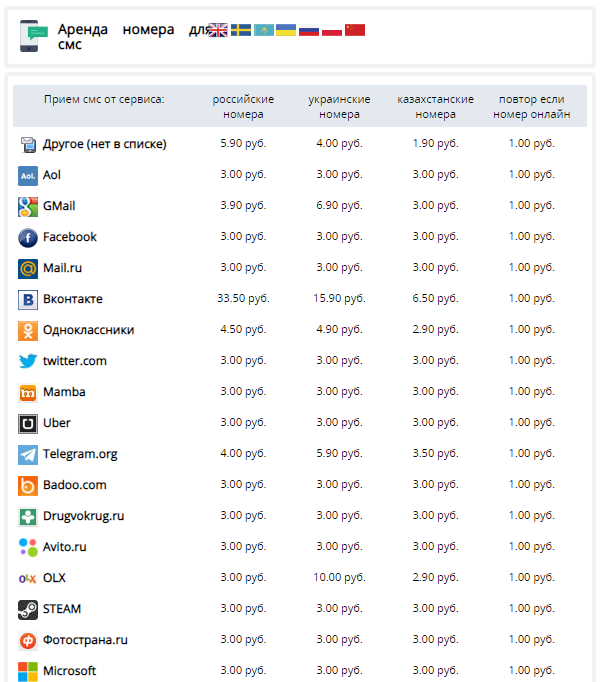Click the STEAM logo icon
This screenshot has width=603, height=682.
(28, 610)
